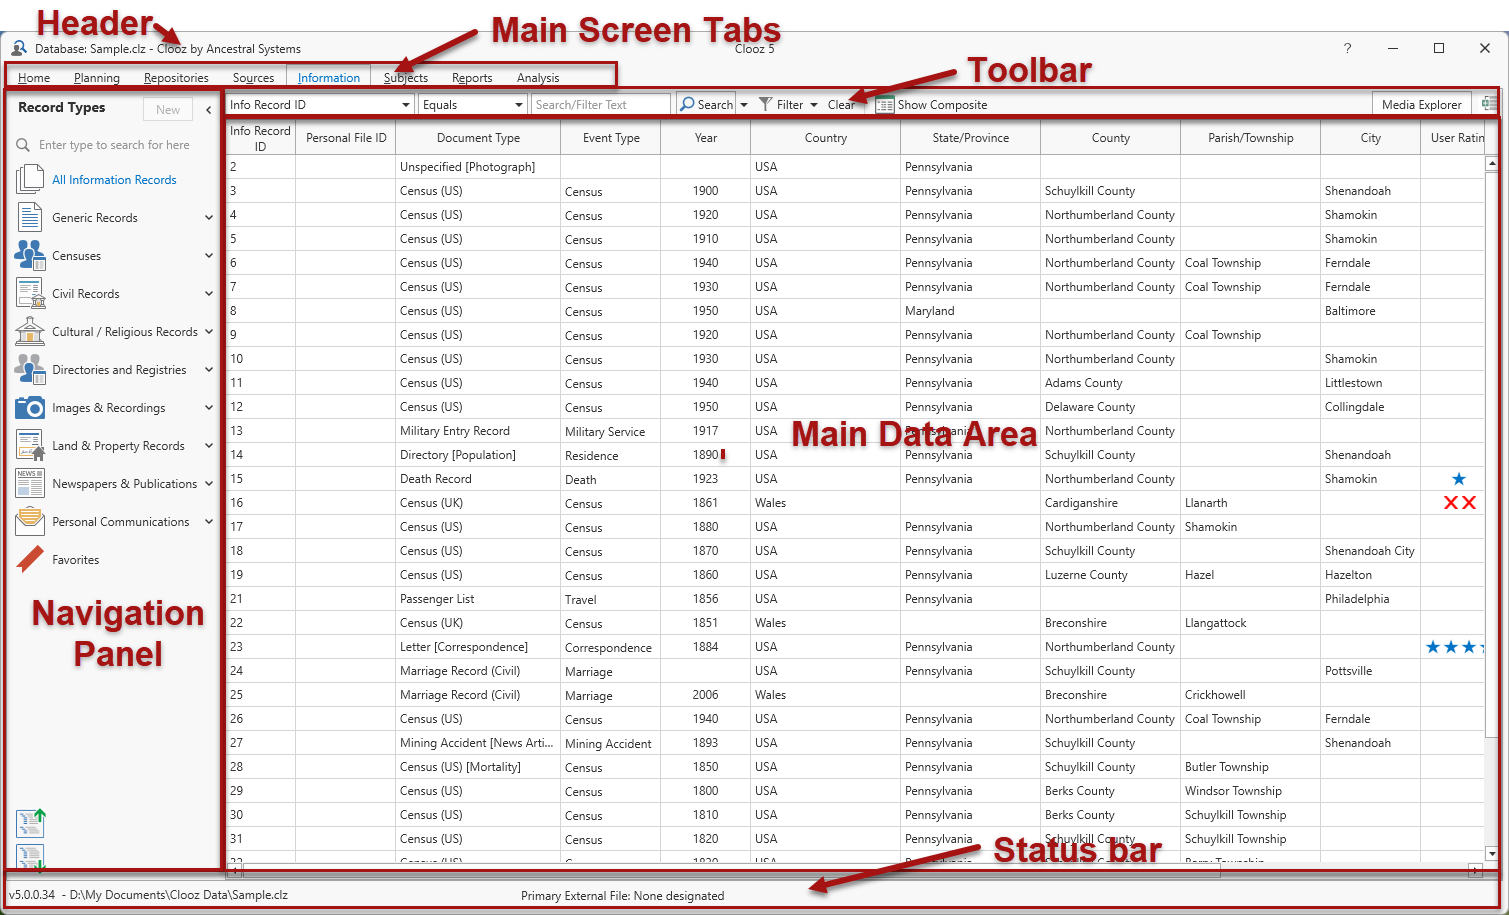Click the Media Explorer button
Screen dimensions: 1509x915
[1421, 105]
